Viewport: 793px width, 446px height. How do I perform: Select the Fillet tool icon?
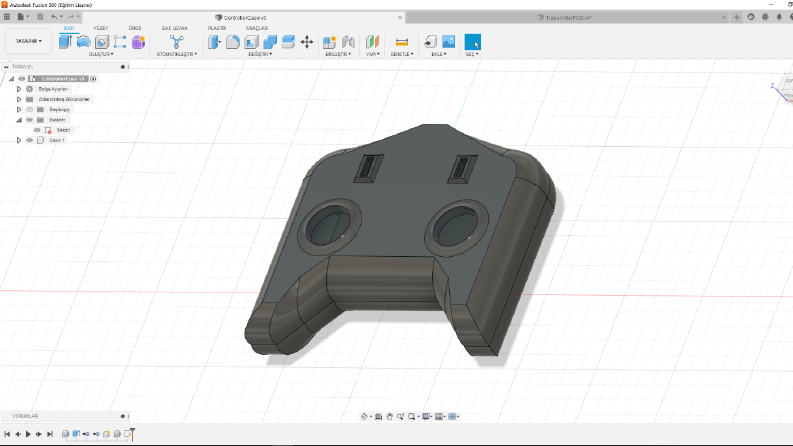(233, 42)
